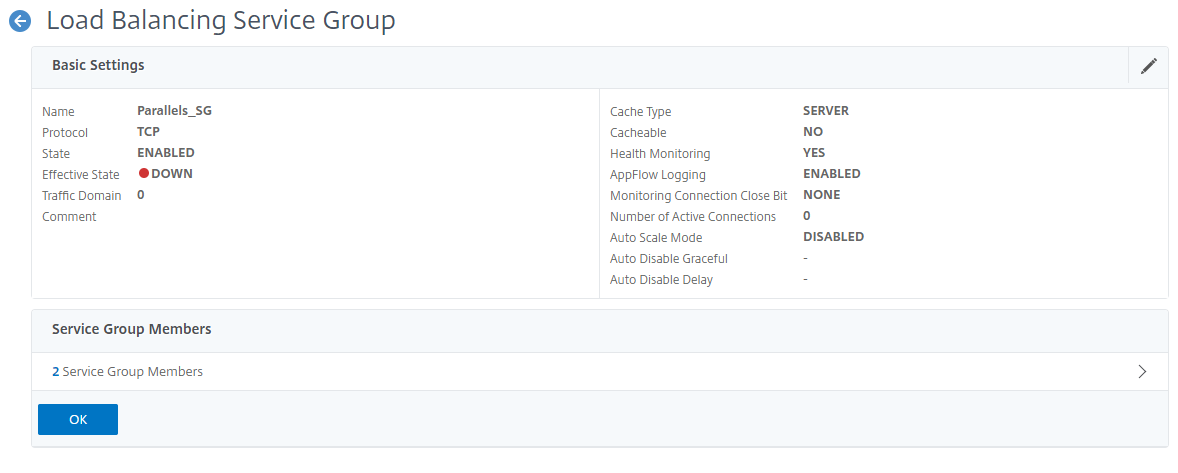Click the TCP protocol value

(149, 132)
